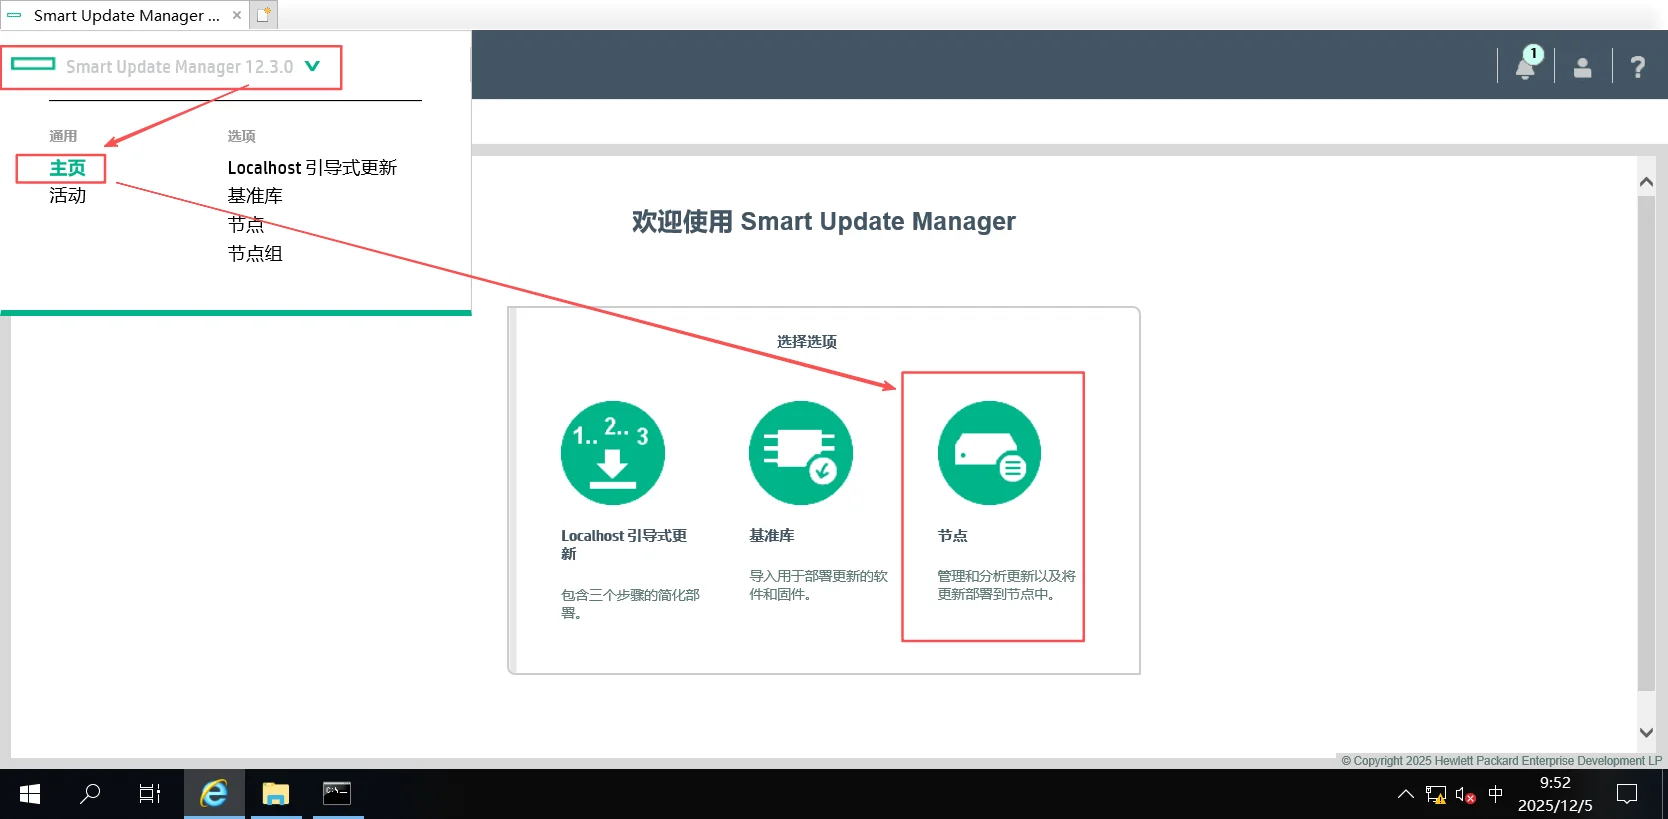
Task: Open the taskbar search magnifier
Action: pyautogui.click(x=90, y=794)
